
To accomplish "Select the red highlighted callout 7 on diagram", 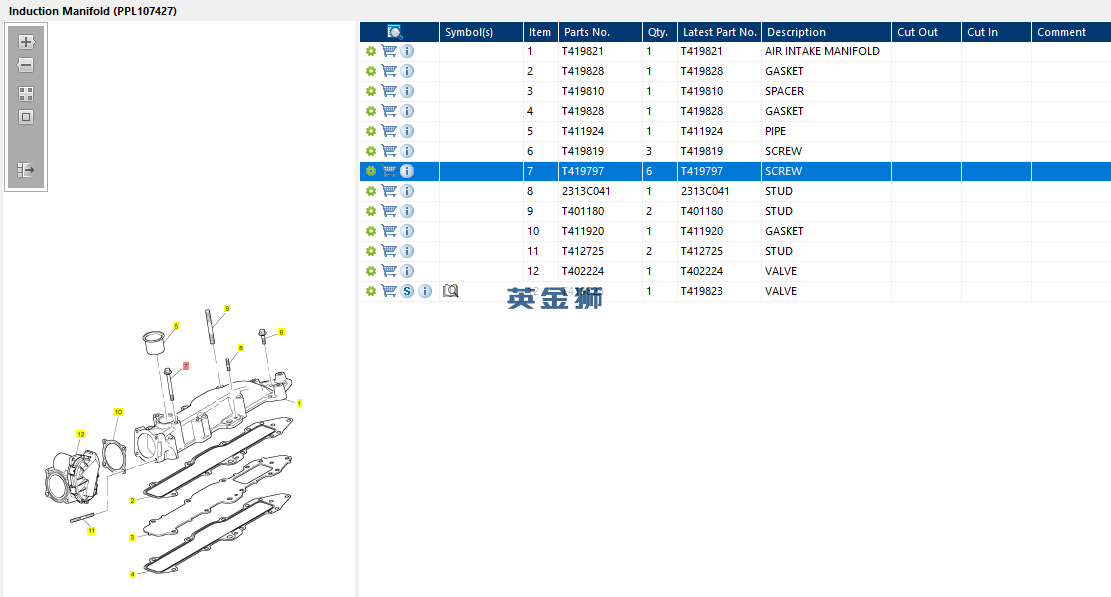I will 186,366.
